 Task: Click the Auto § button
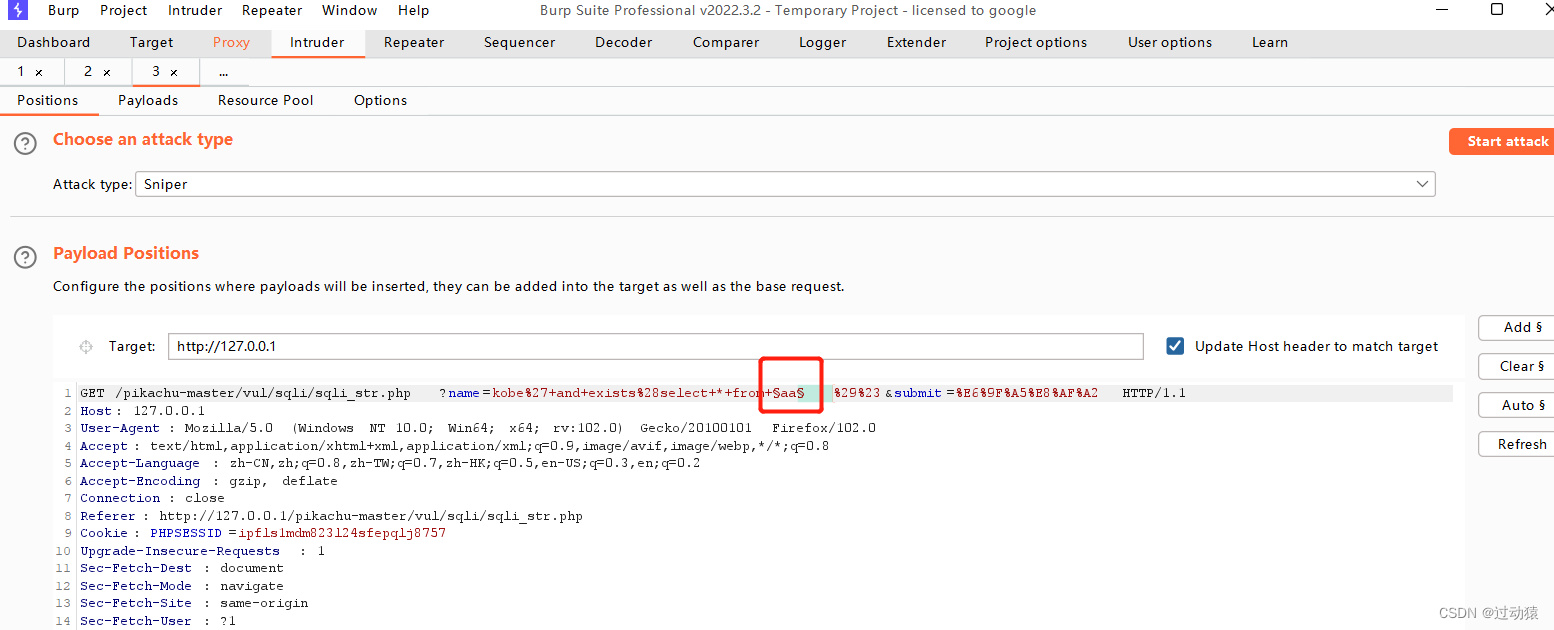pyautogui.click(x=1516, y=405)
